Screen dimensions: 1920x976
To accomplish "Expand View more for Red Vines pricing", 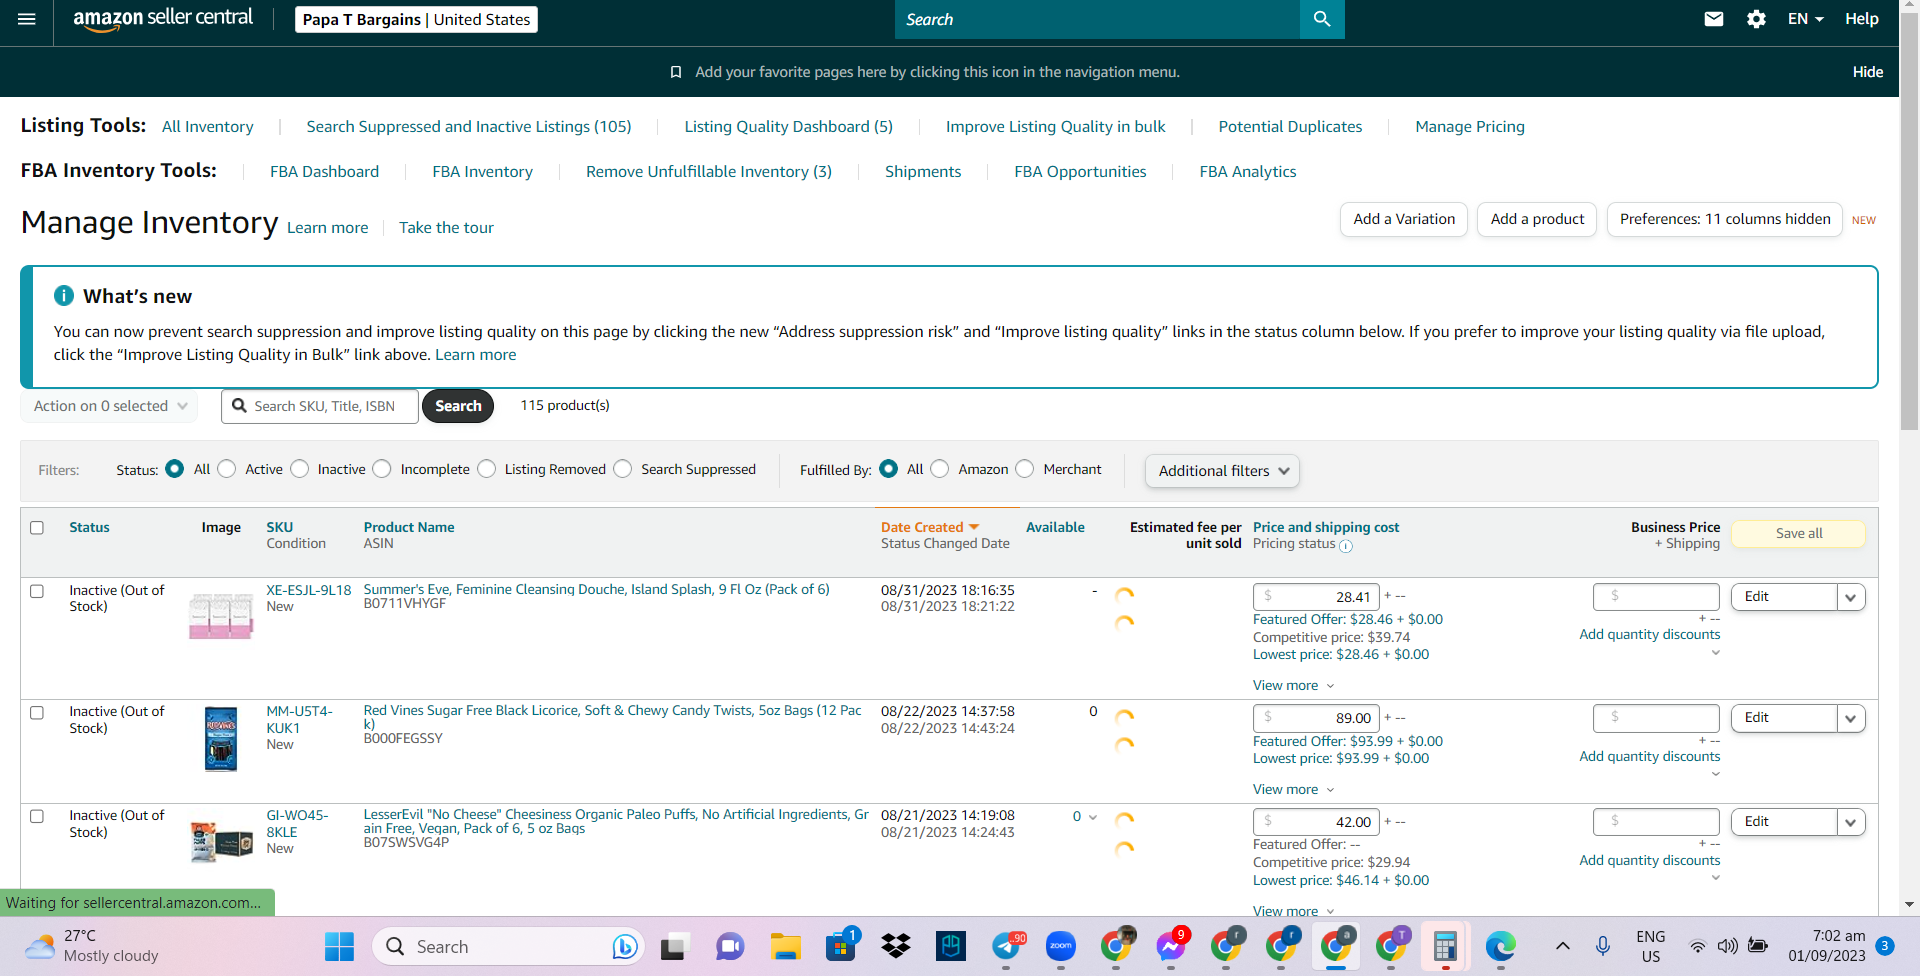I will [1294, 790].
